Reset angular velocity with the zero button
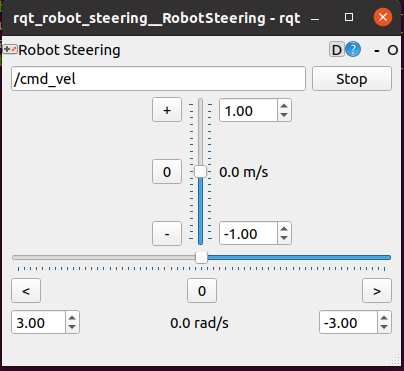This screenshot has height=371, width=404. [202, 291]
